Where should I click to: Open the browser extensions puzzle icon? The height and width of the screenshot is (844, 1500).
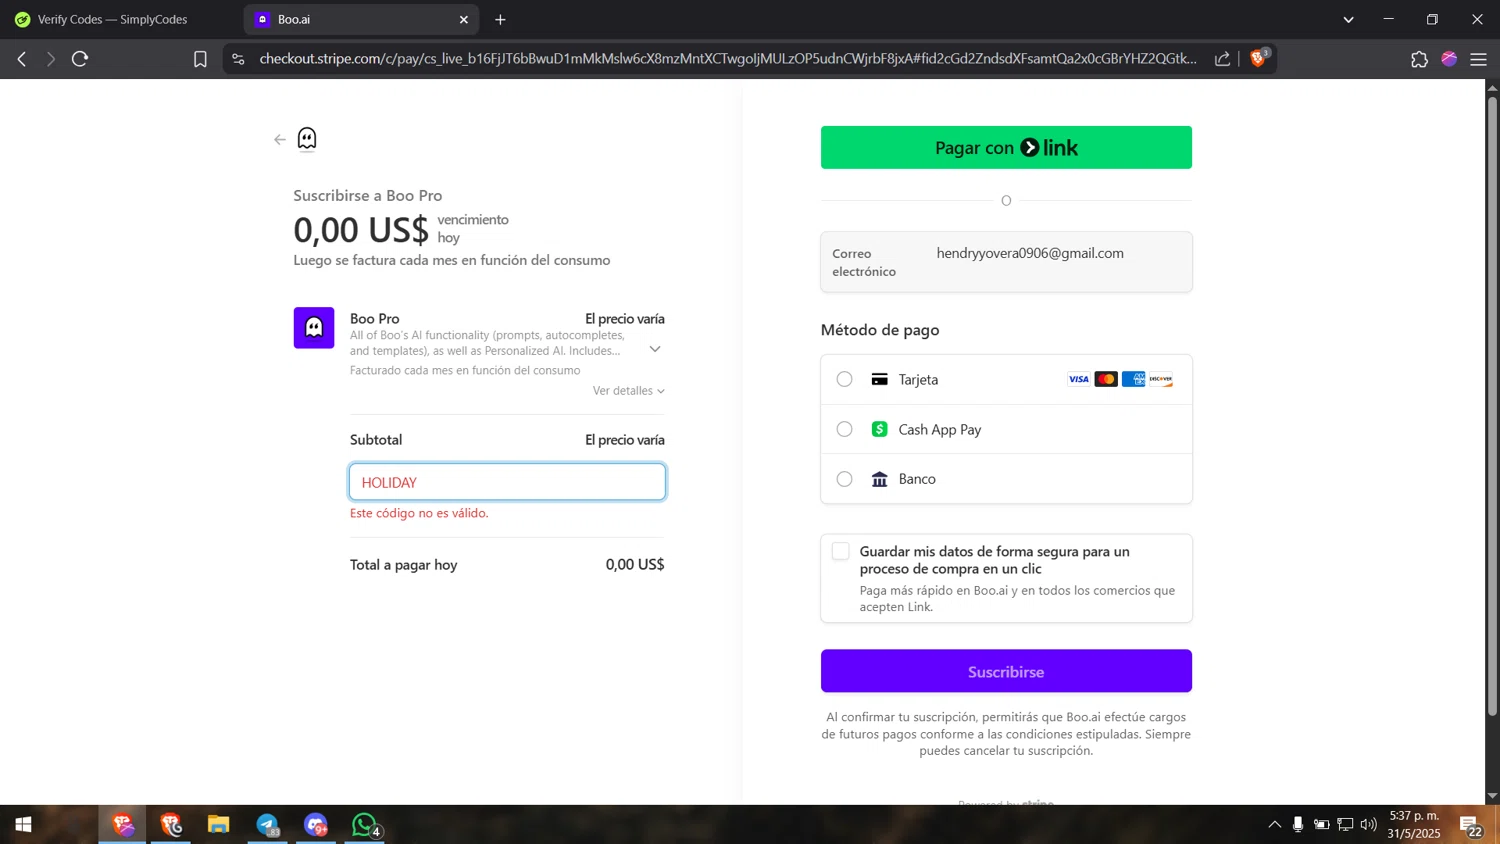coord(1419,59)
